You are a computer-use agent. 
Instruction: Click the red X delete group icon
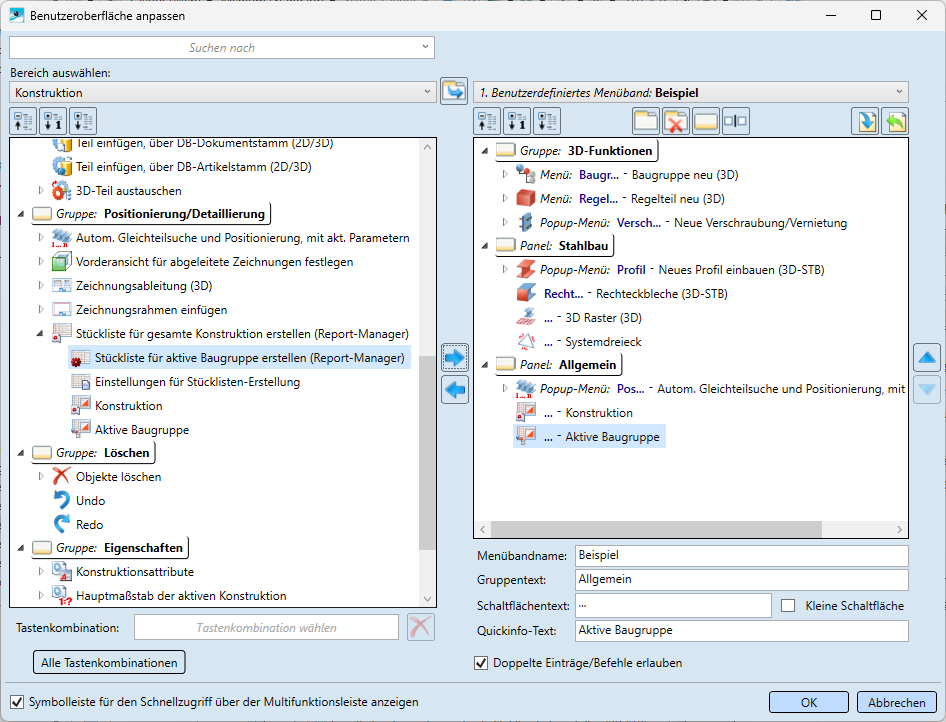tap(677, 122)
